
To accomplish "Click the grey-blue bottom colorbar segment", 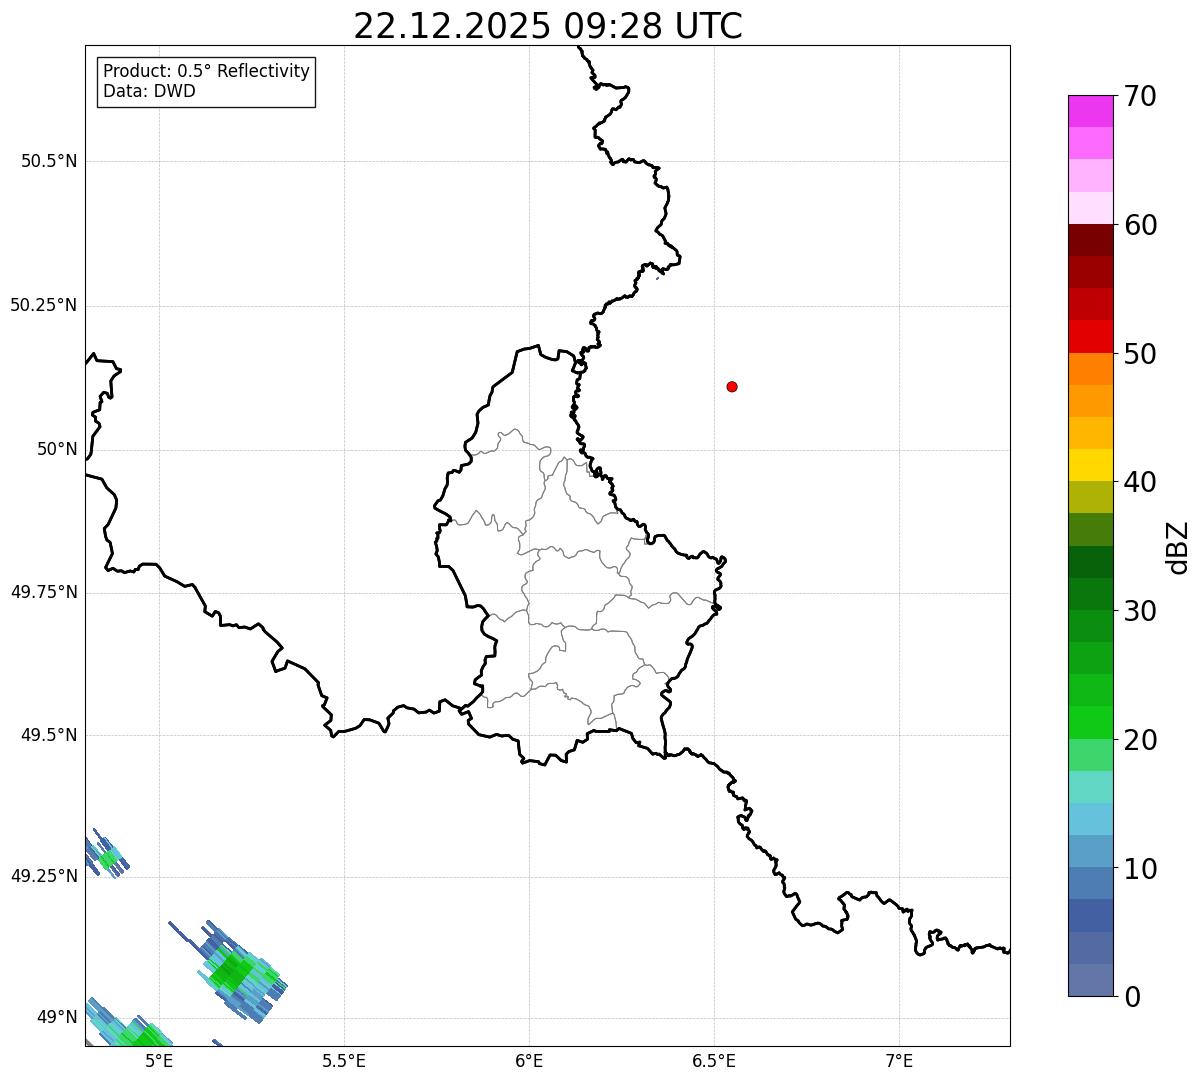I will [x=1090, y=980].
